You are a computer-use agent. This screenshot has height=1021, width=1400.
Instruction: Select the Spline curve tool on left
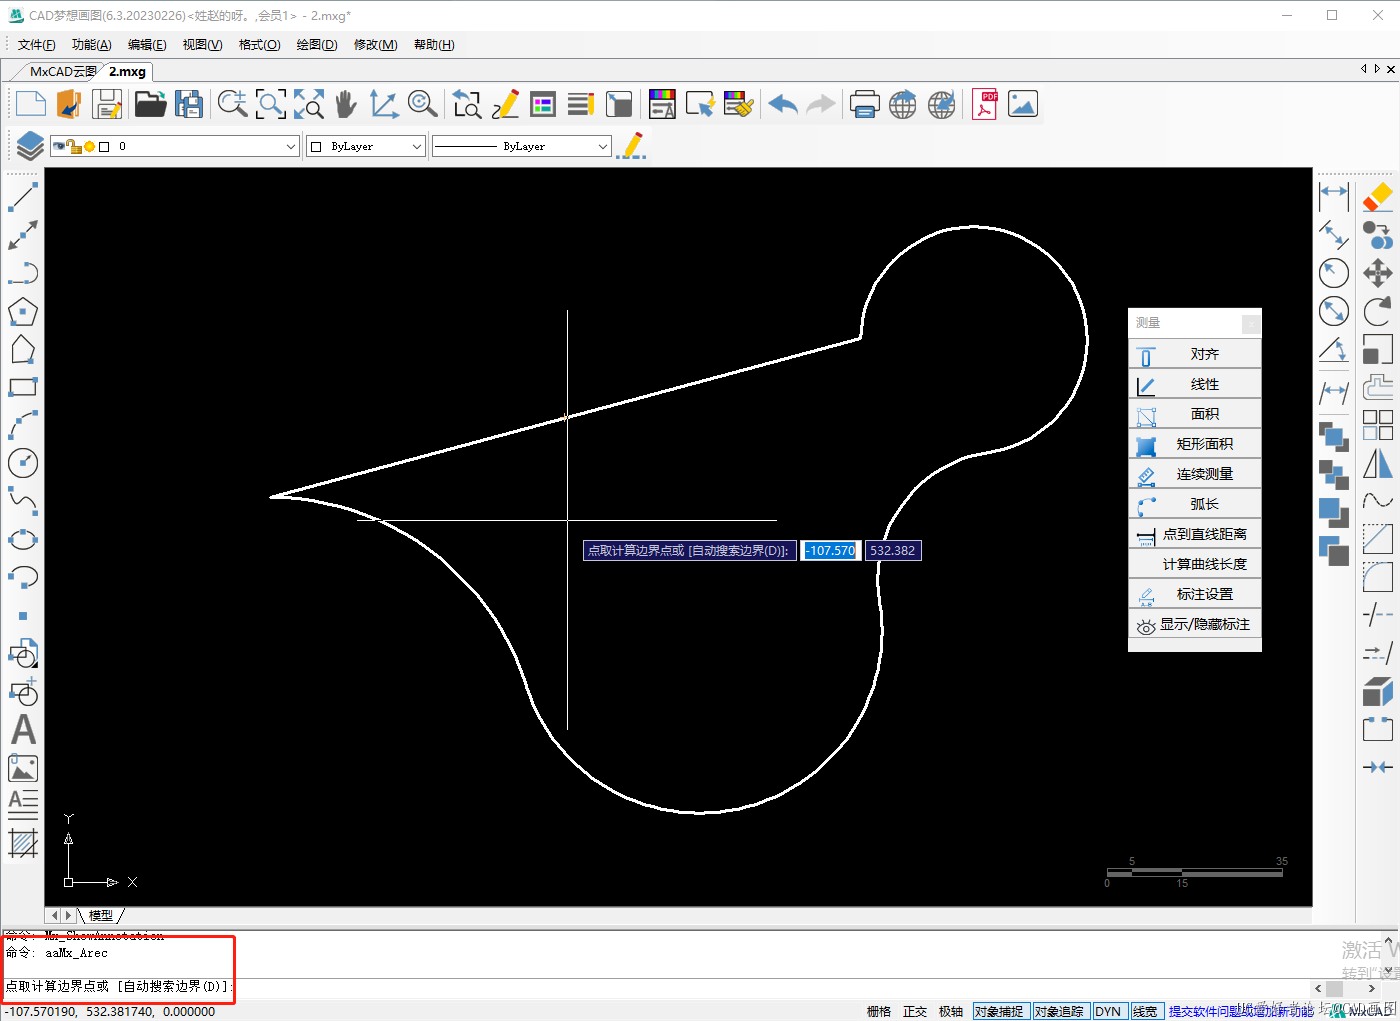(x=22, y=501)
